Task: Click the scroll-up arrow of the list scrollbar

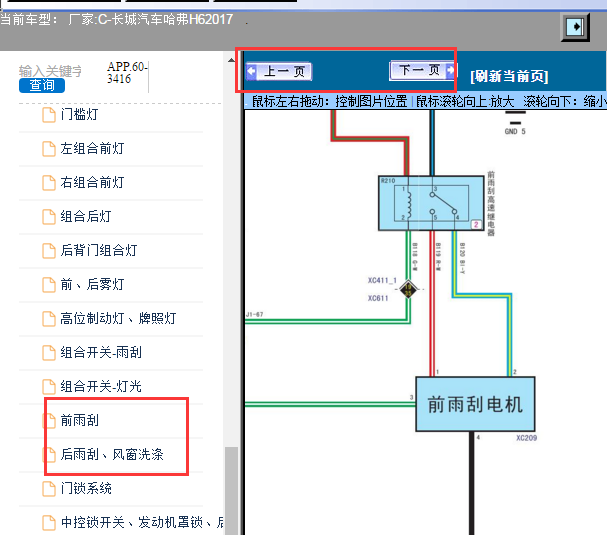Action: pos(231,60)
